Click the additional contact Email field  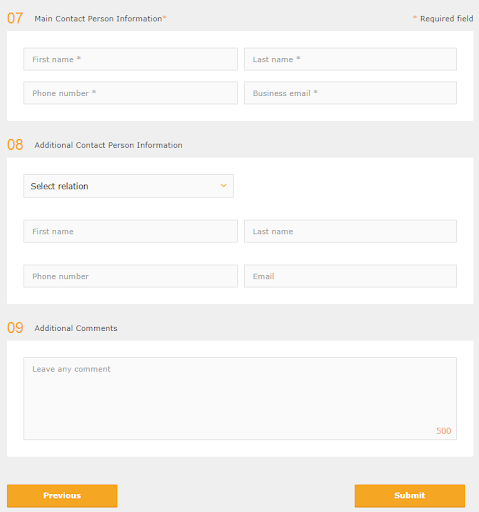[350, 276]
